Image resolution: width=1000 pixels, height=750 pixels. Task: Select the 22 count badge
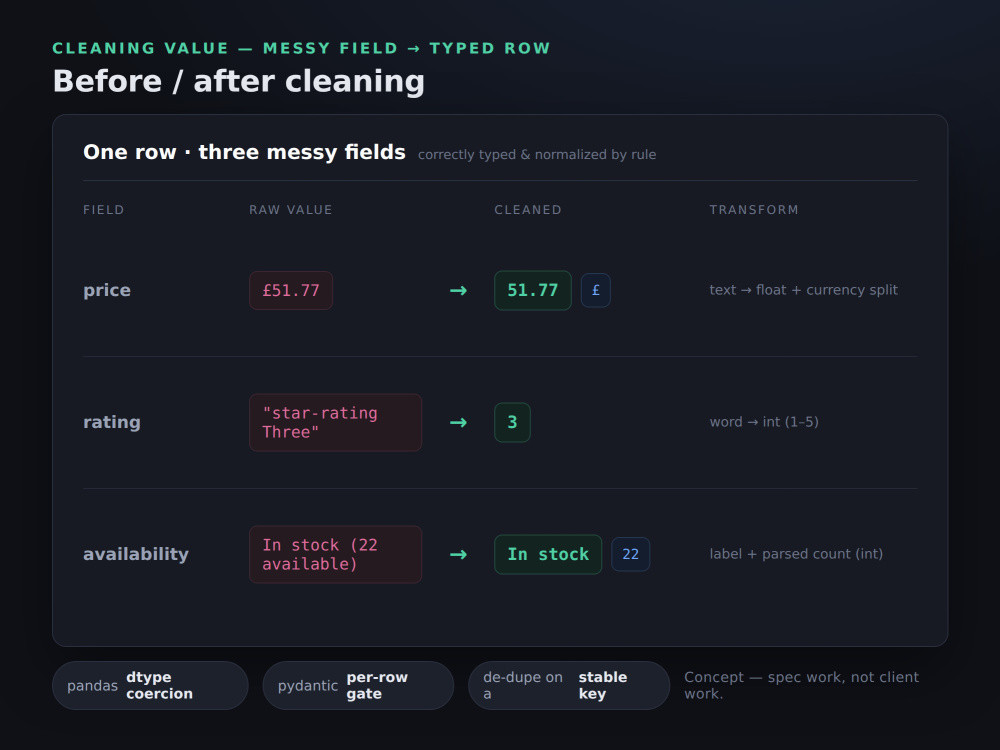[x=630, y=554]
